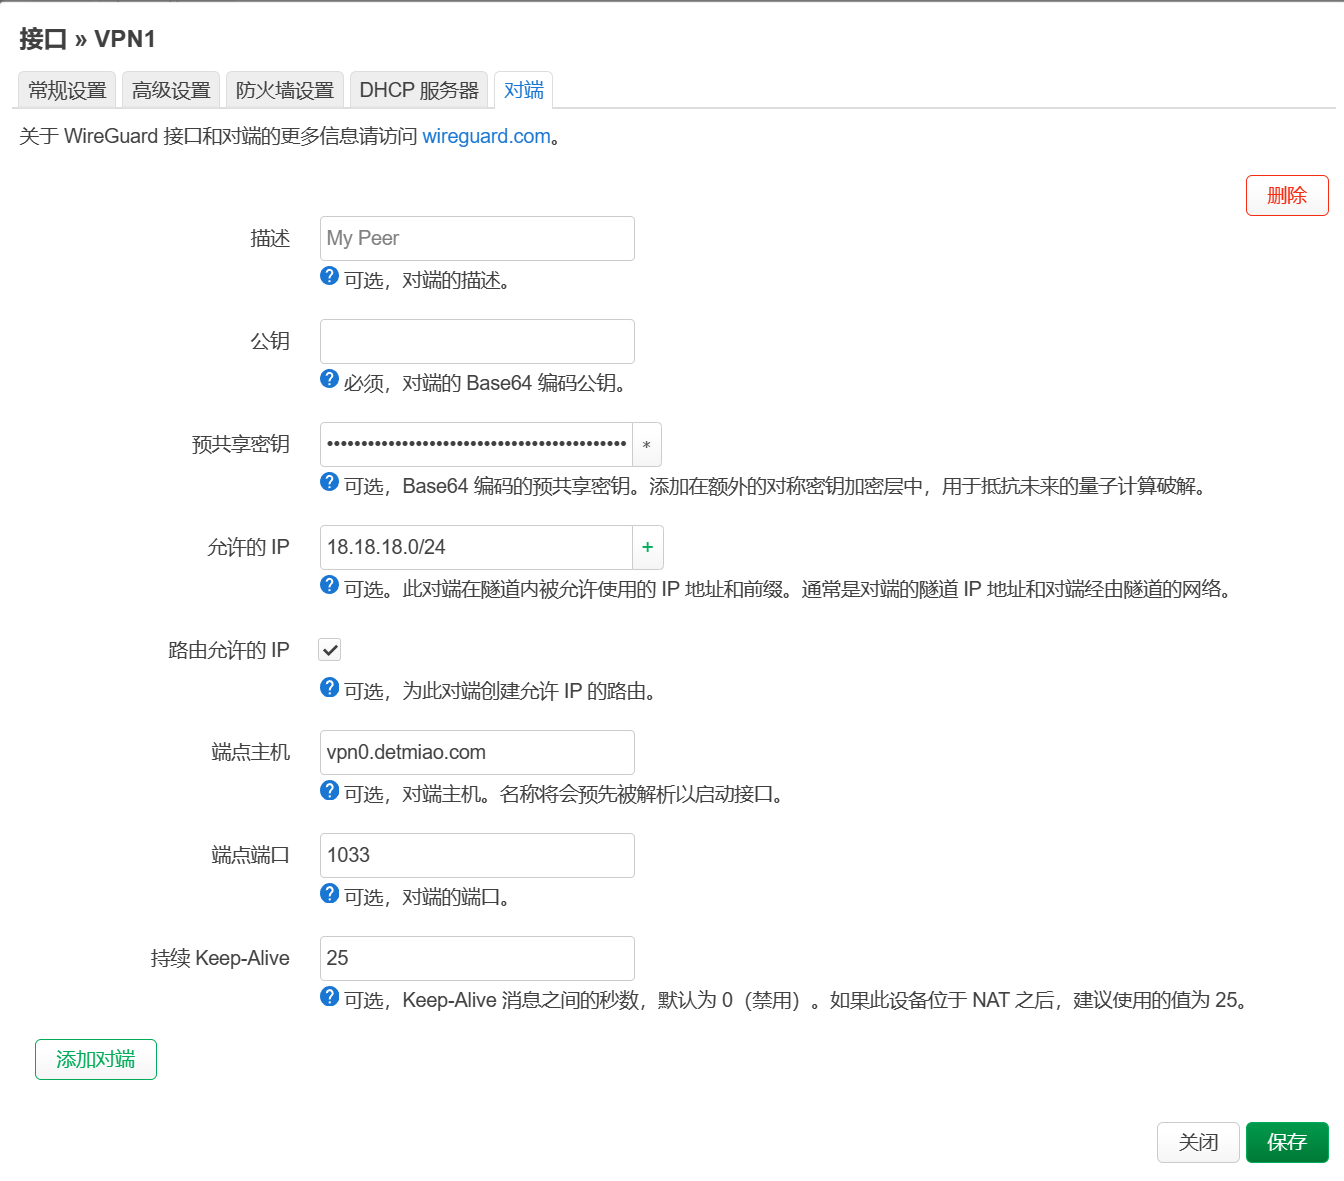Click 添加对端 button
This screenshot has width=1344, height=1181.
pyautogui.click(x=96, y=1060)
